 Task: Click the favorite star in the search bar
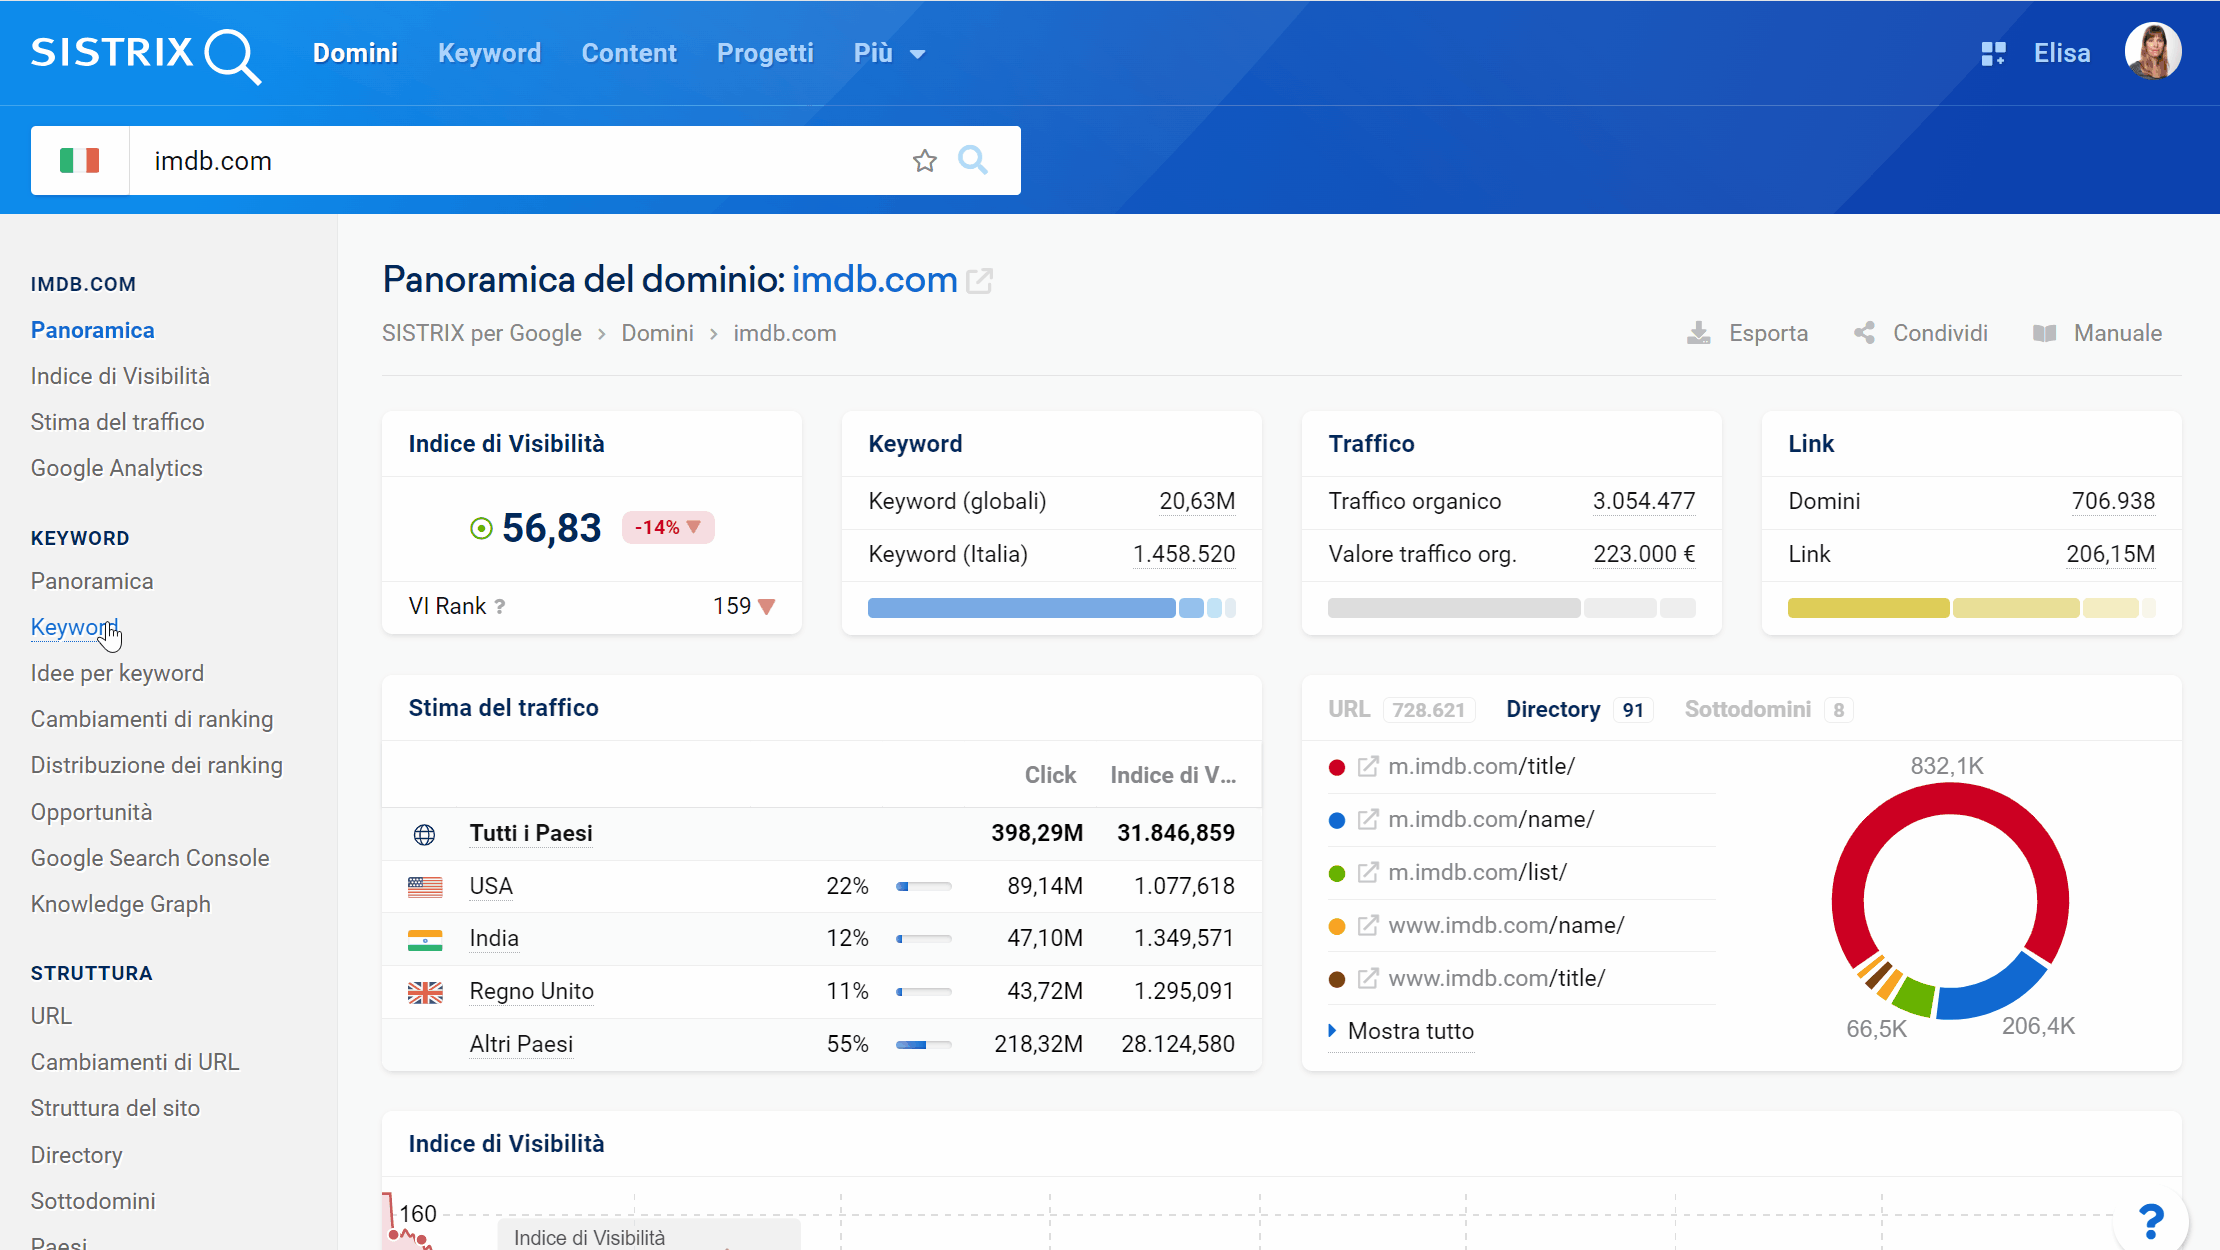pyautogui.click(x=925, y=160)
